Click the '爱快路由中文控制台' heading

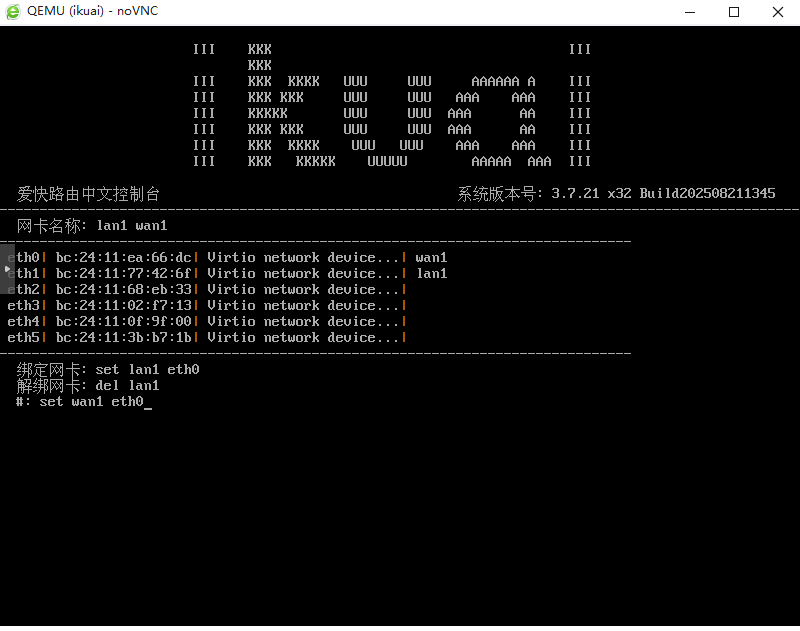coord(88,194)
